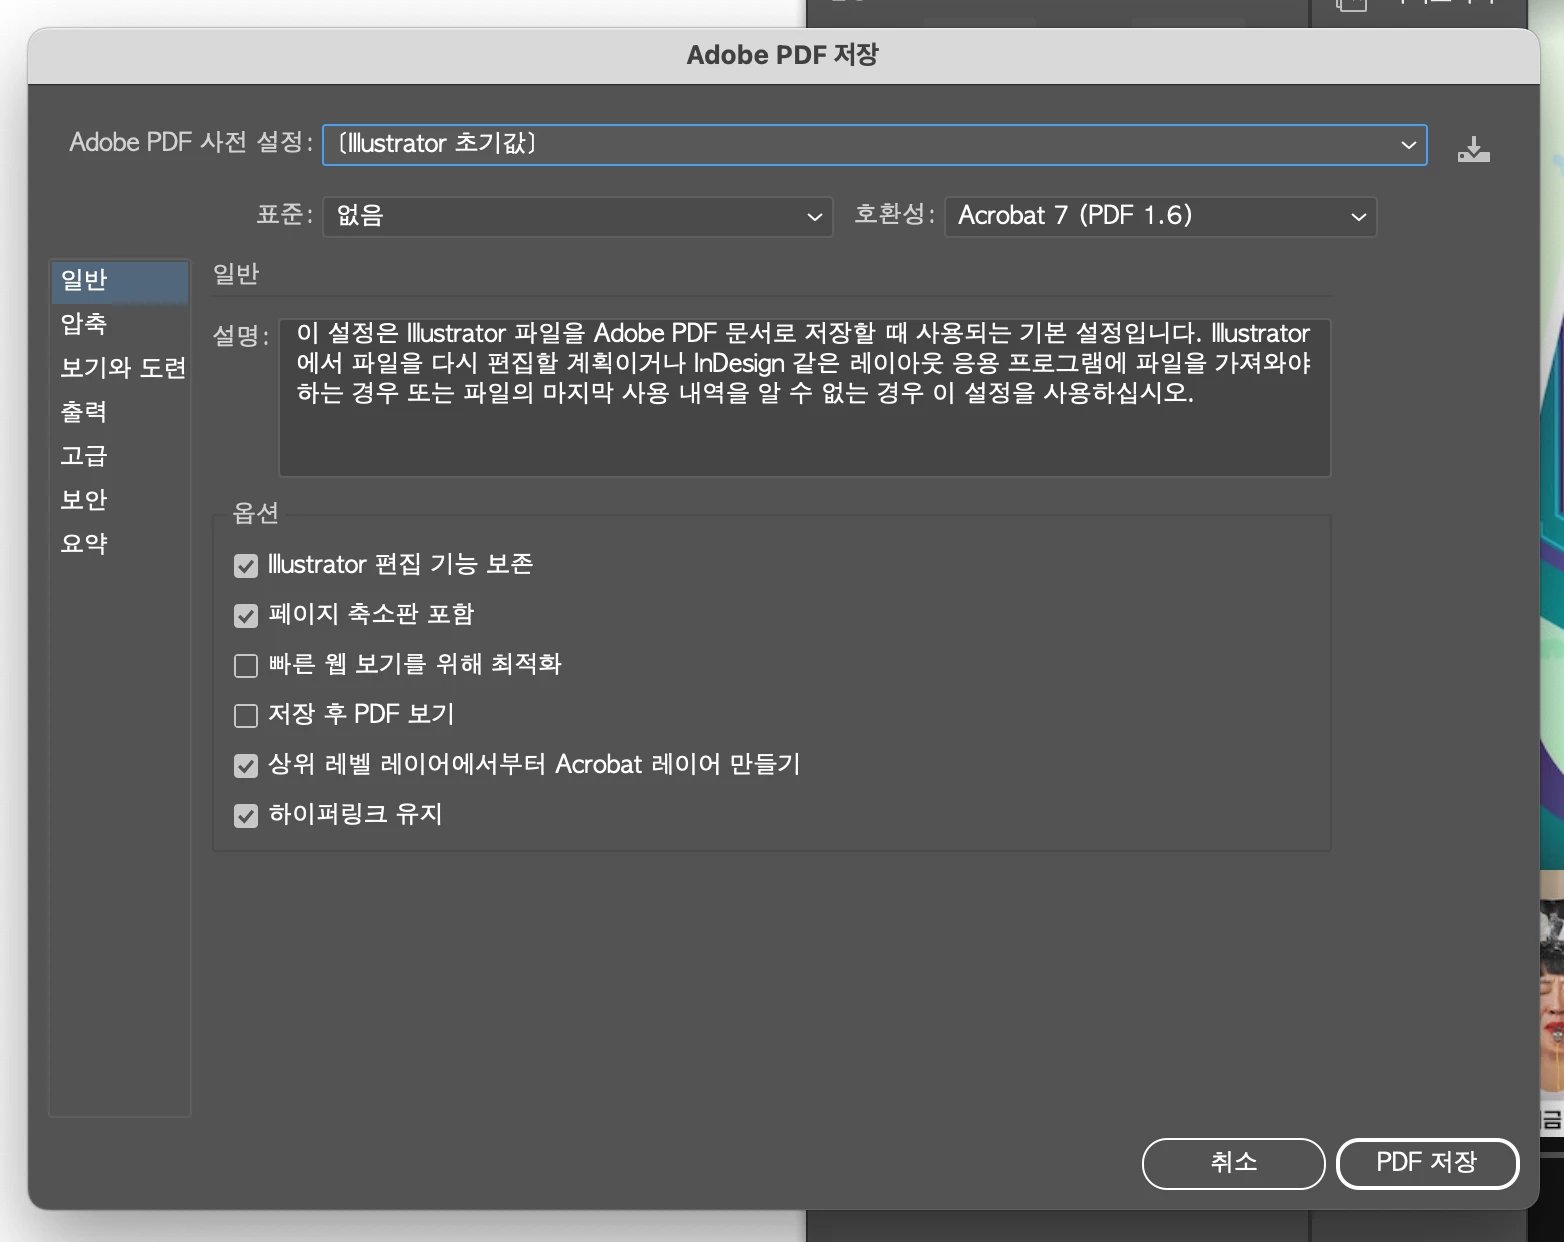Uncheck 페이지 축소판 포함 option
1564x1242 pixels.
click(x=246, y=616)
